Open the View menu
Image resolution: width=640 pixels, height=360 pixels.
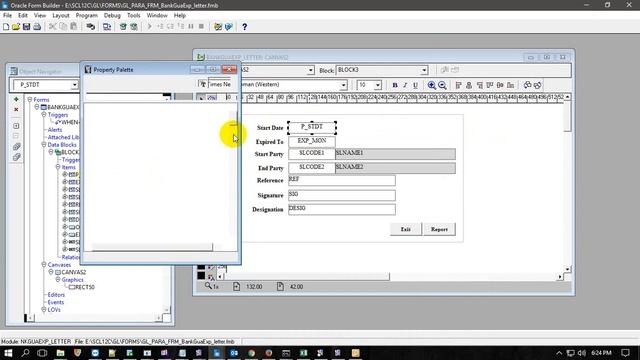(x=40, y=15)
